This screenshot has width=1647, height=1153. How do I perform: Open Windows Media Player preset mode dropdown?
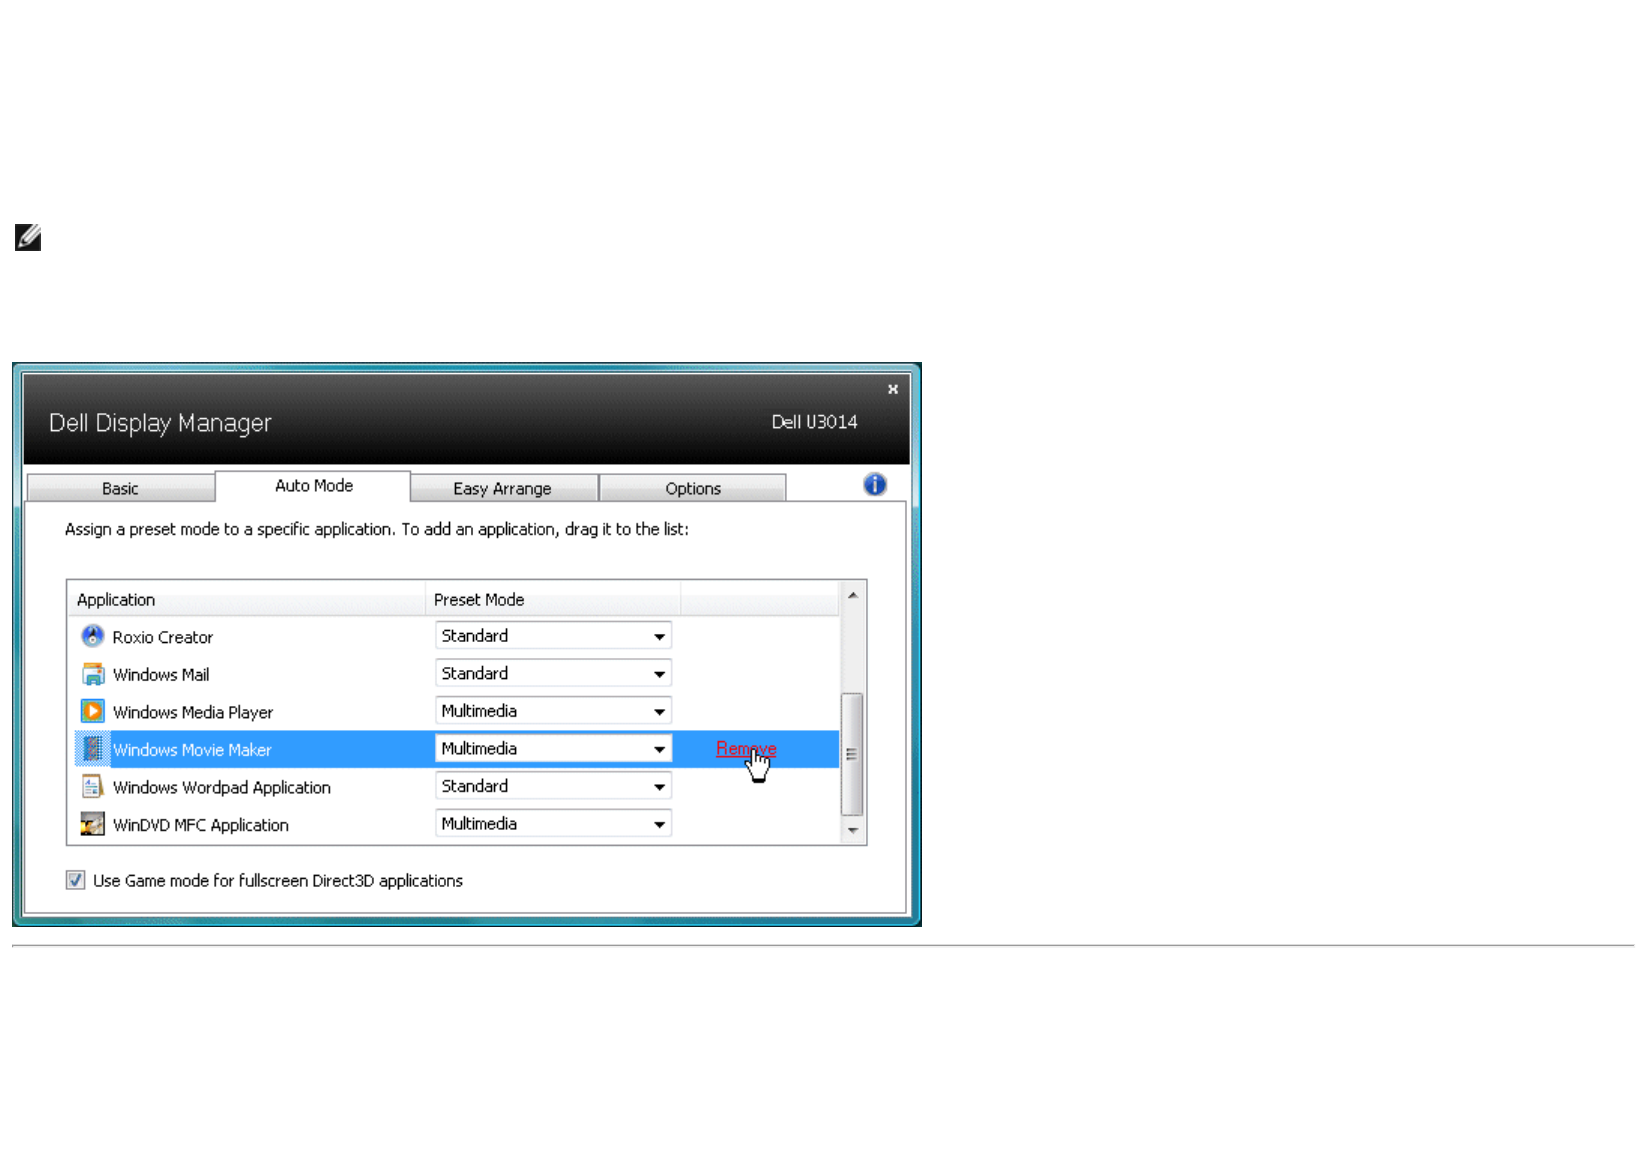[x=553, y=711]
